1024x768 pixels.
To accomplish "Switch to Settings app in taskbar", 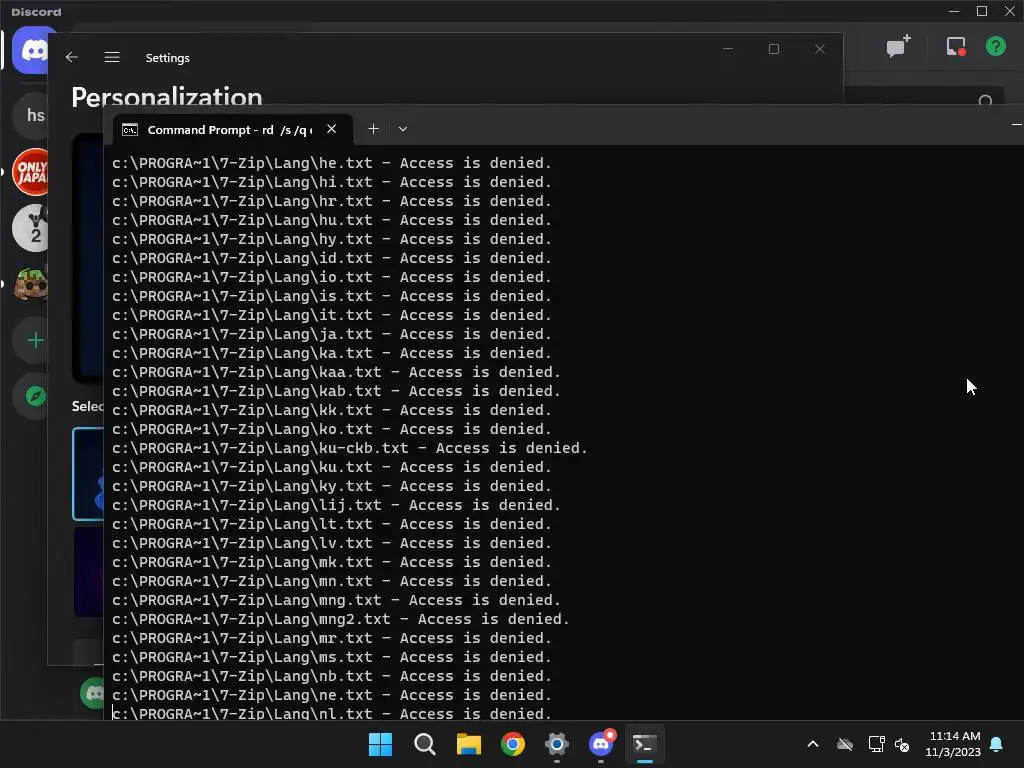I will (556, 744).
